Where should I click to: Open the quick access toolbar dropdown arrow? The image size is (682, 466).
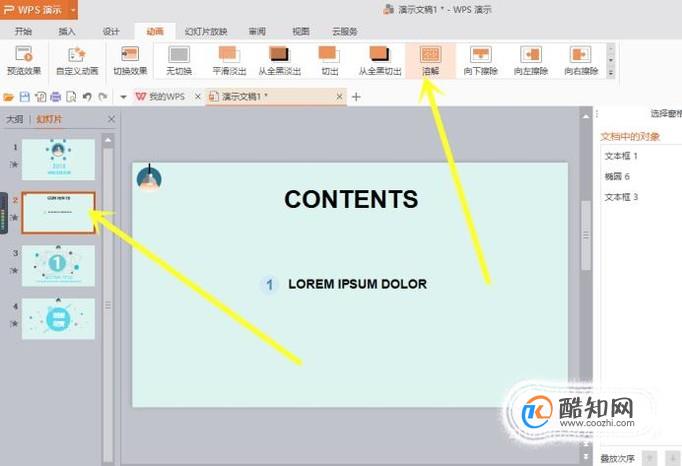coord(124,97)
